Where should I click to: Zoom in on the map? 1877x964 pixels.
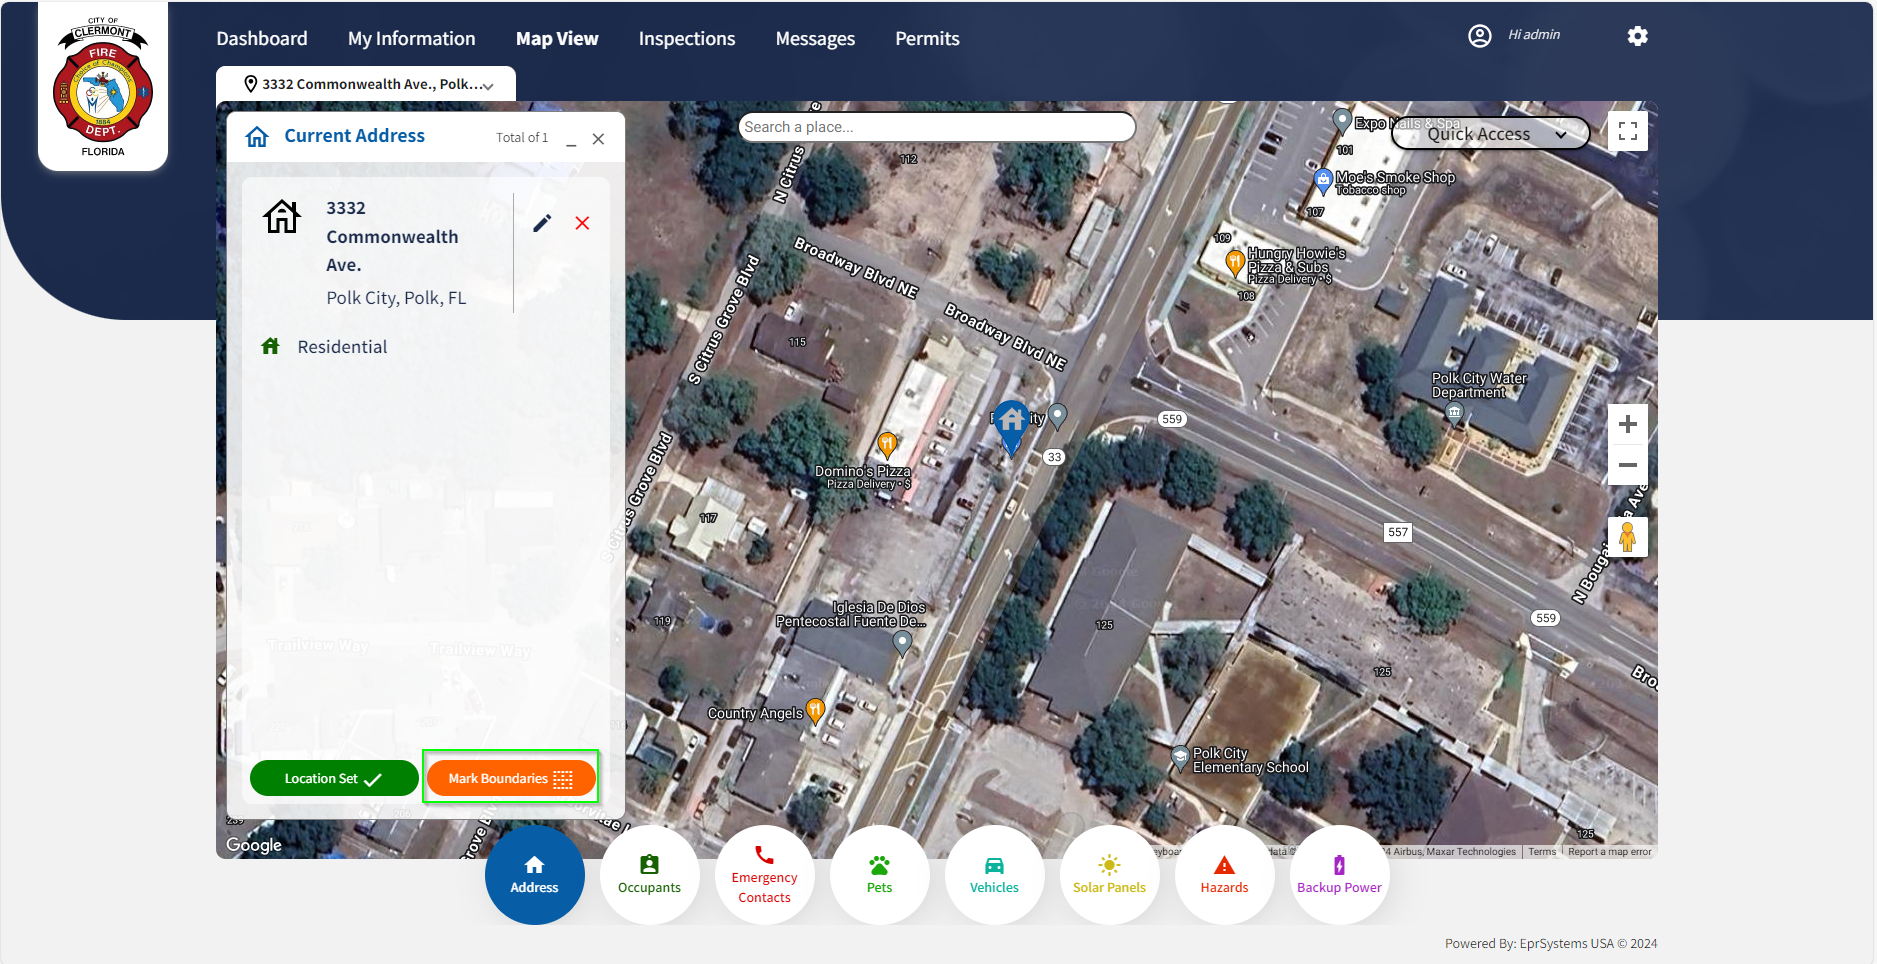coord(1627,424)
